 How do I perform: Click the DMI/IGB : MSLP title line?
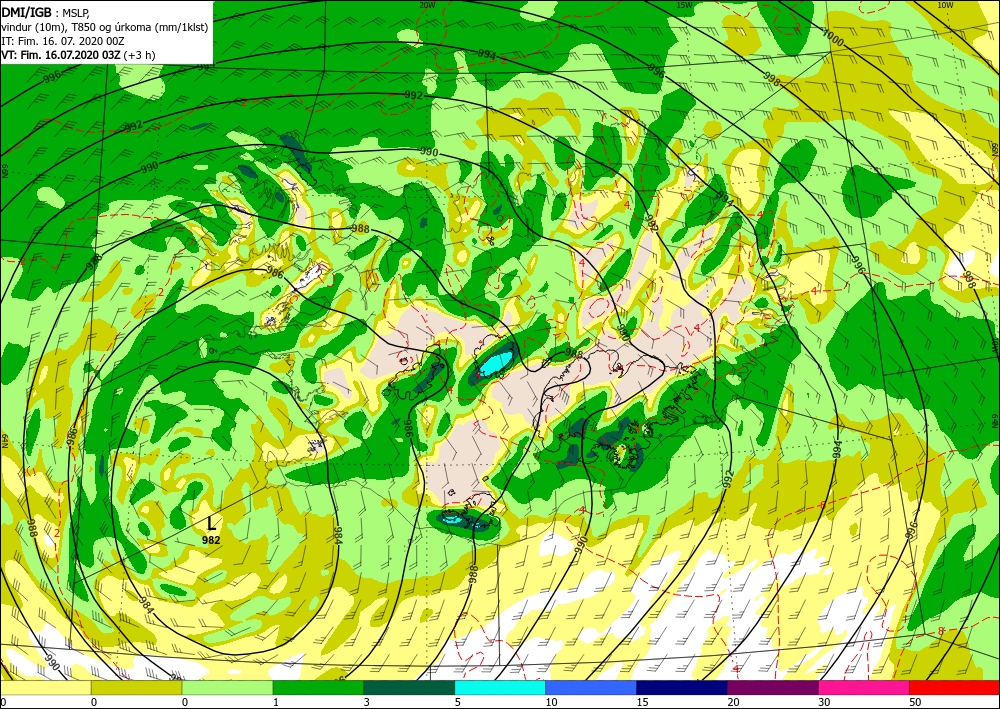click(x=46, y=13)
